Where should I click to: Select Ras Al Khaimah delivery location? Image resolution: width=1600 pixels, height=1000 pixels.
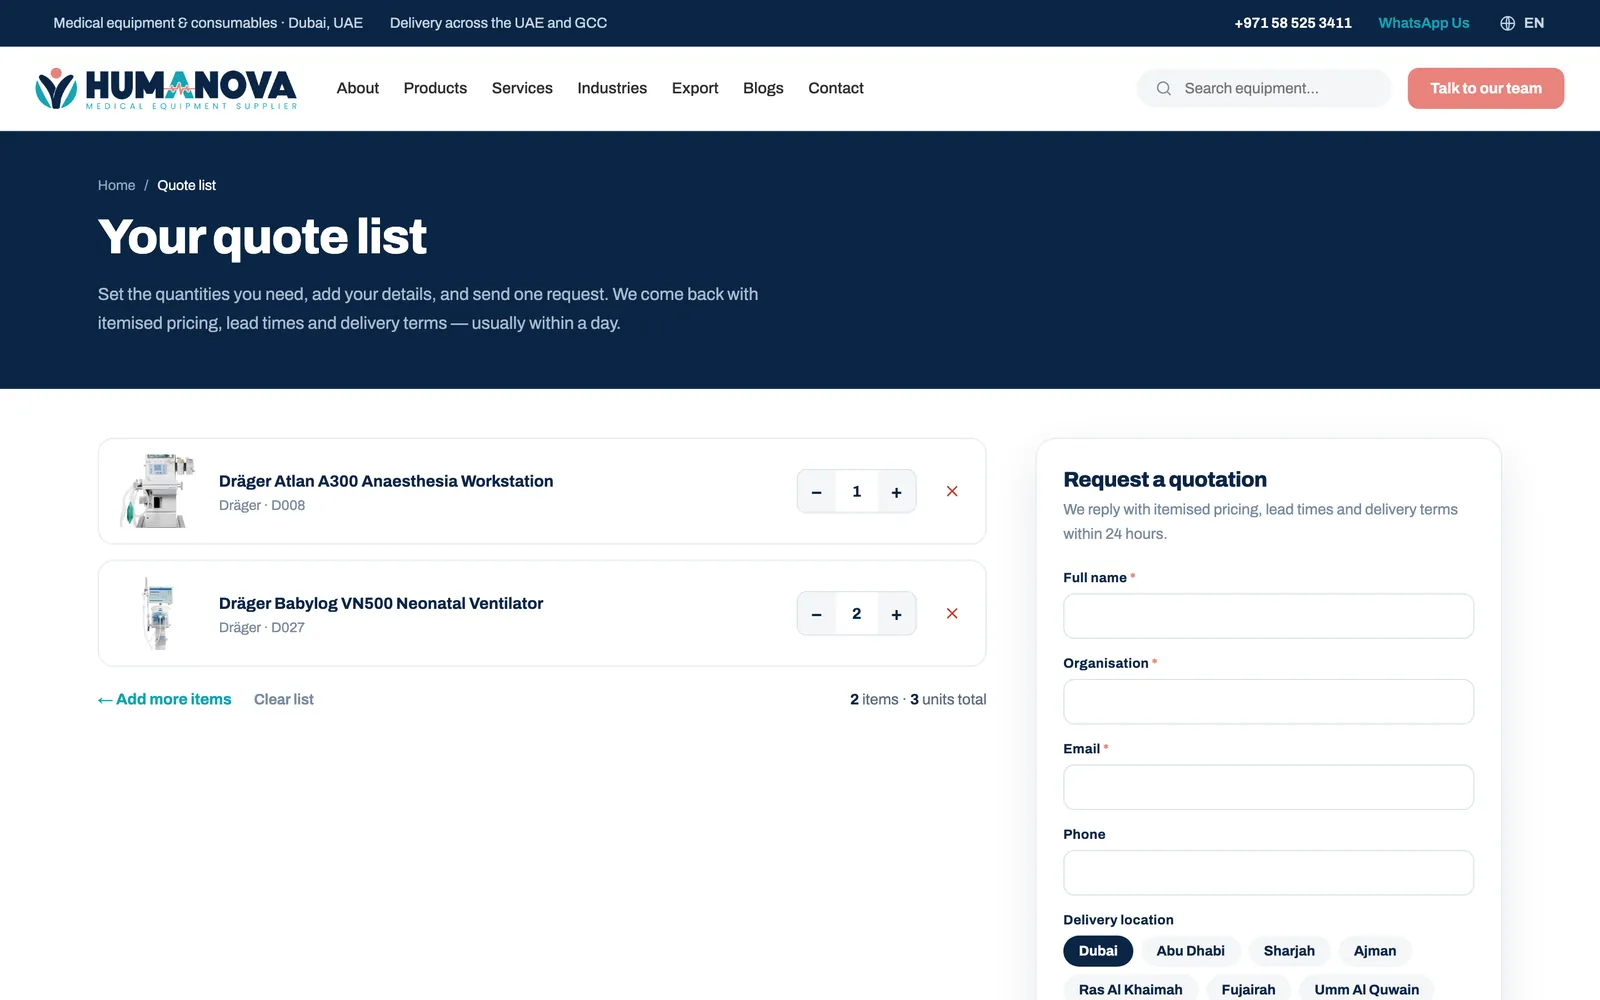click(x=1130, y=989)
